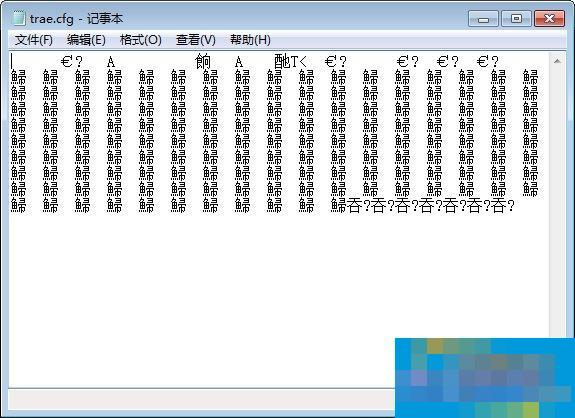Click the 酏T< text in first line

pyautogui.click(x=290, y=62)
